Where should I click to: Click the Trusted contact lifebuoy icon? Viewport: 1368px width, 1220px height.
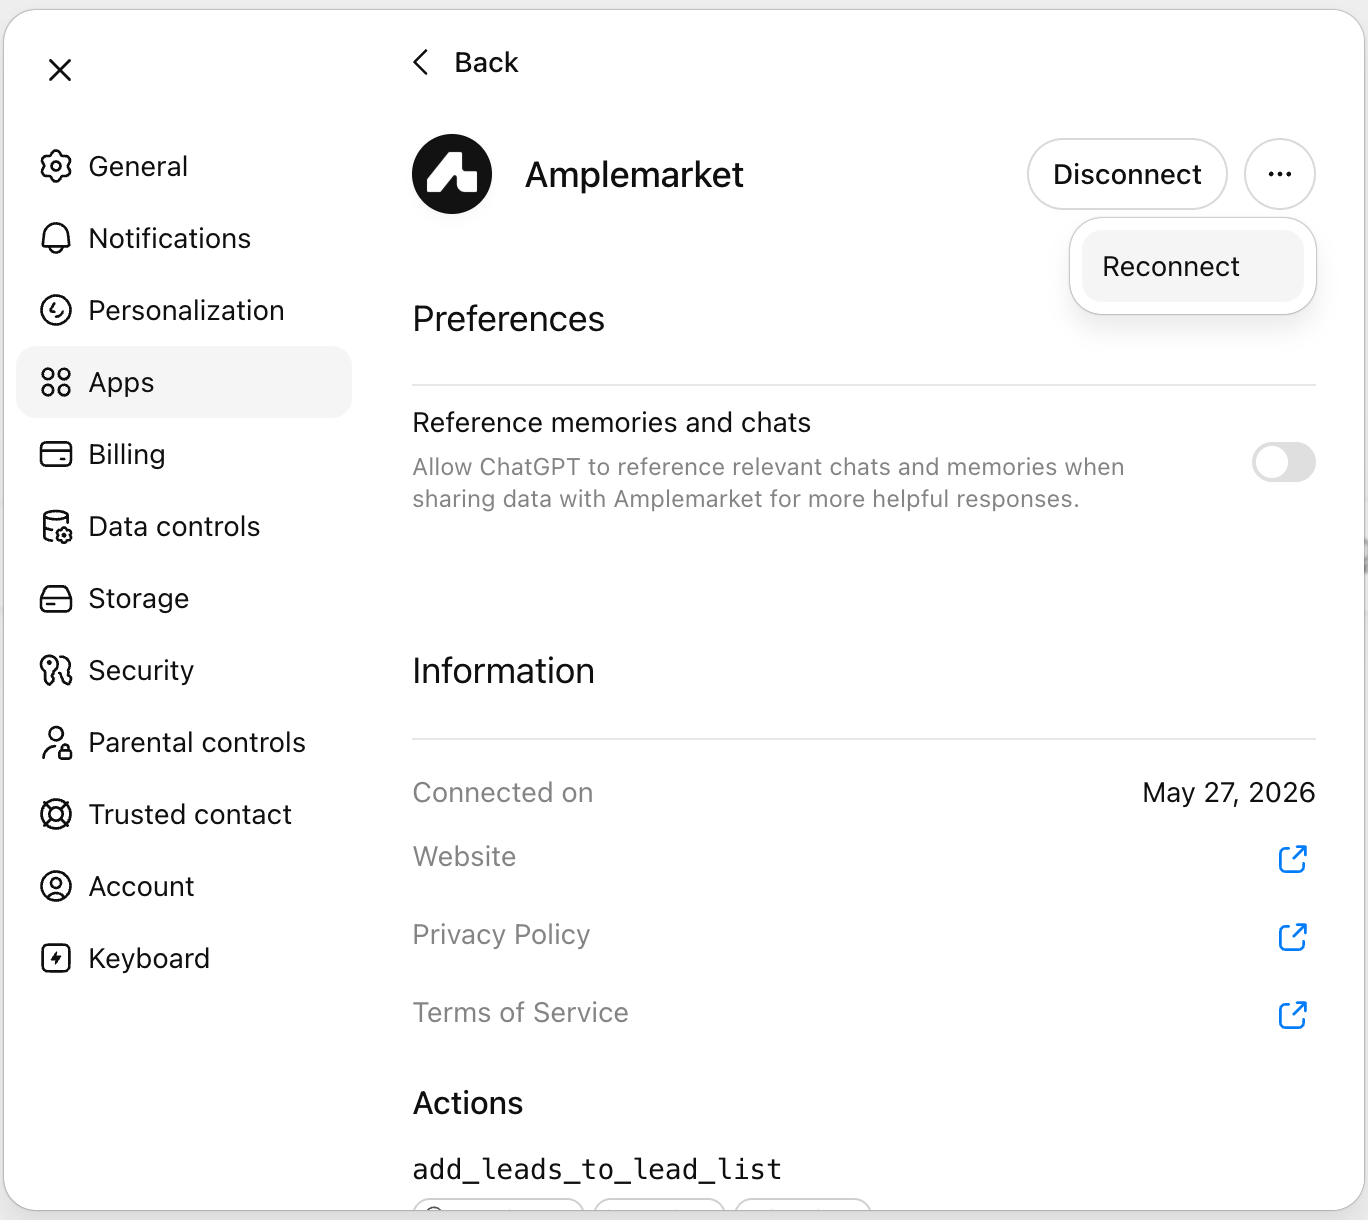point(56,814)
